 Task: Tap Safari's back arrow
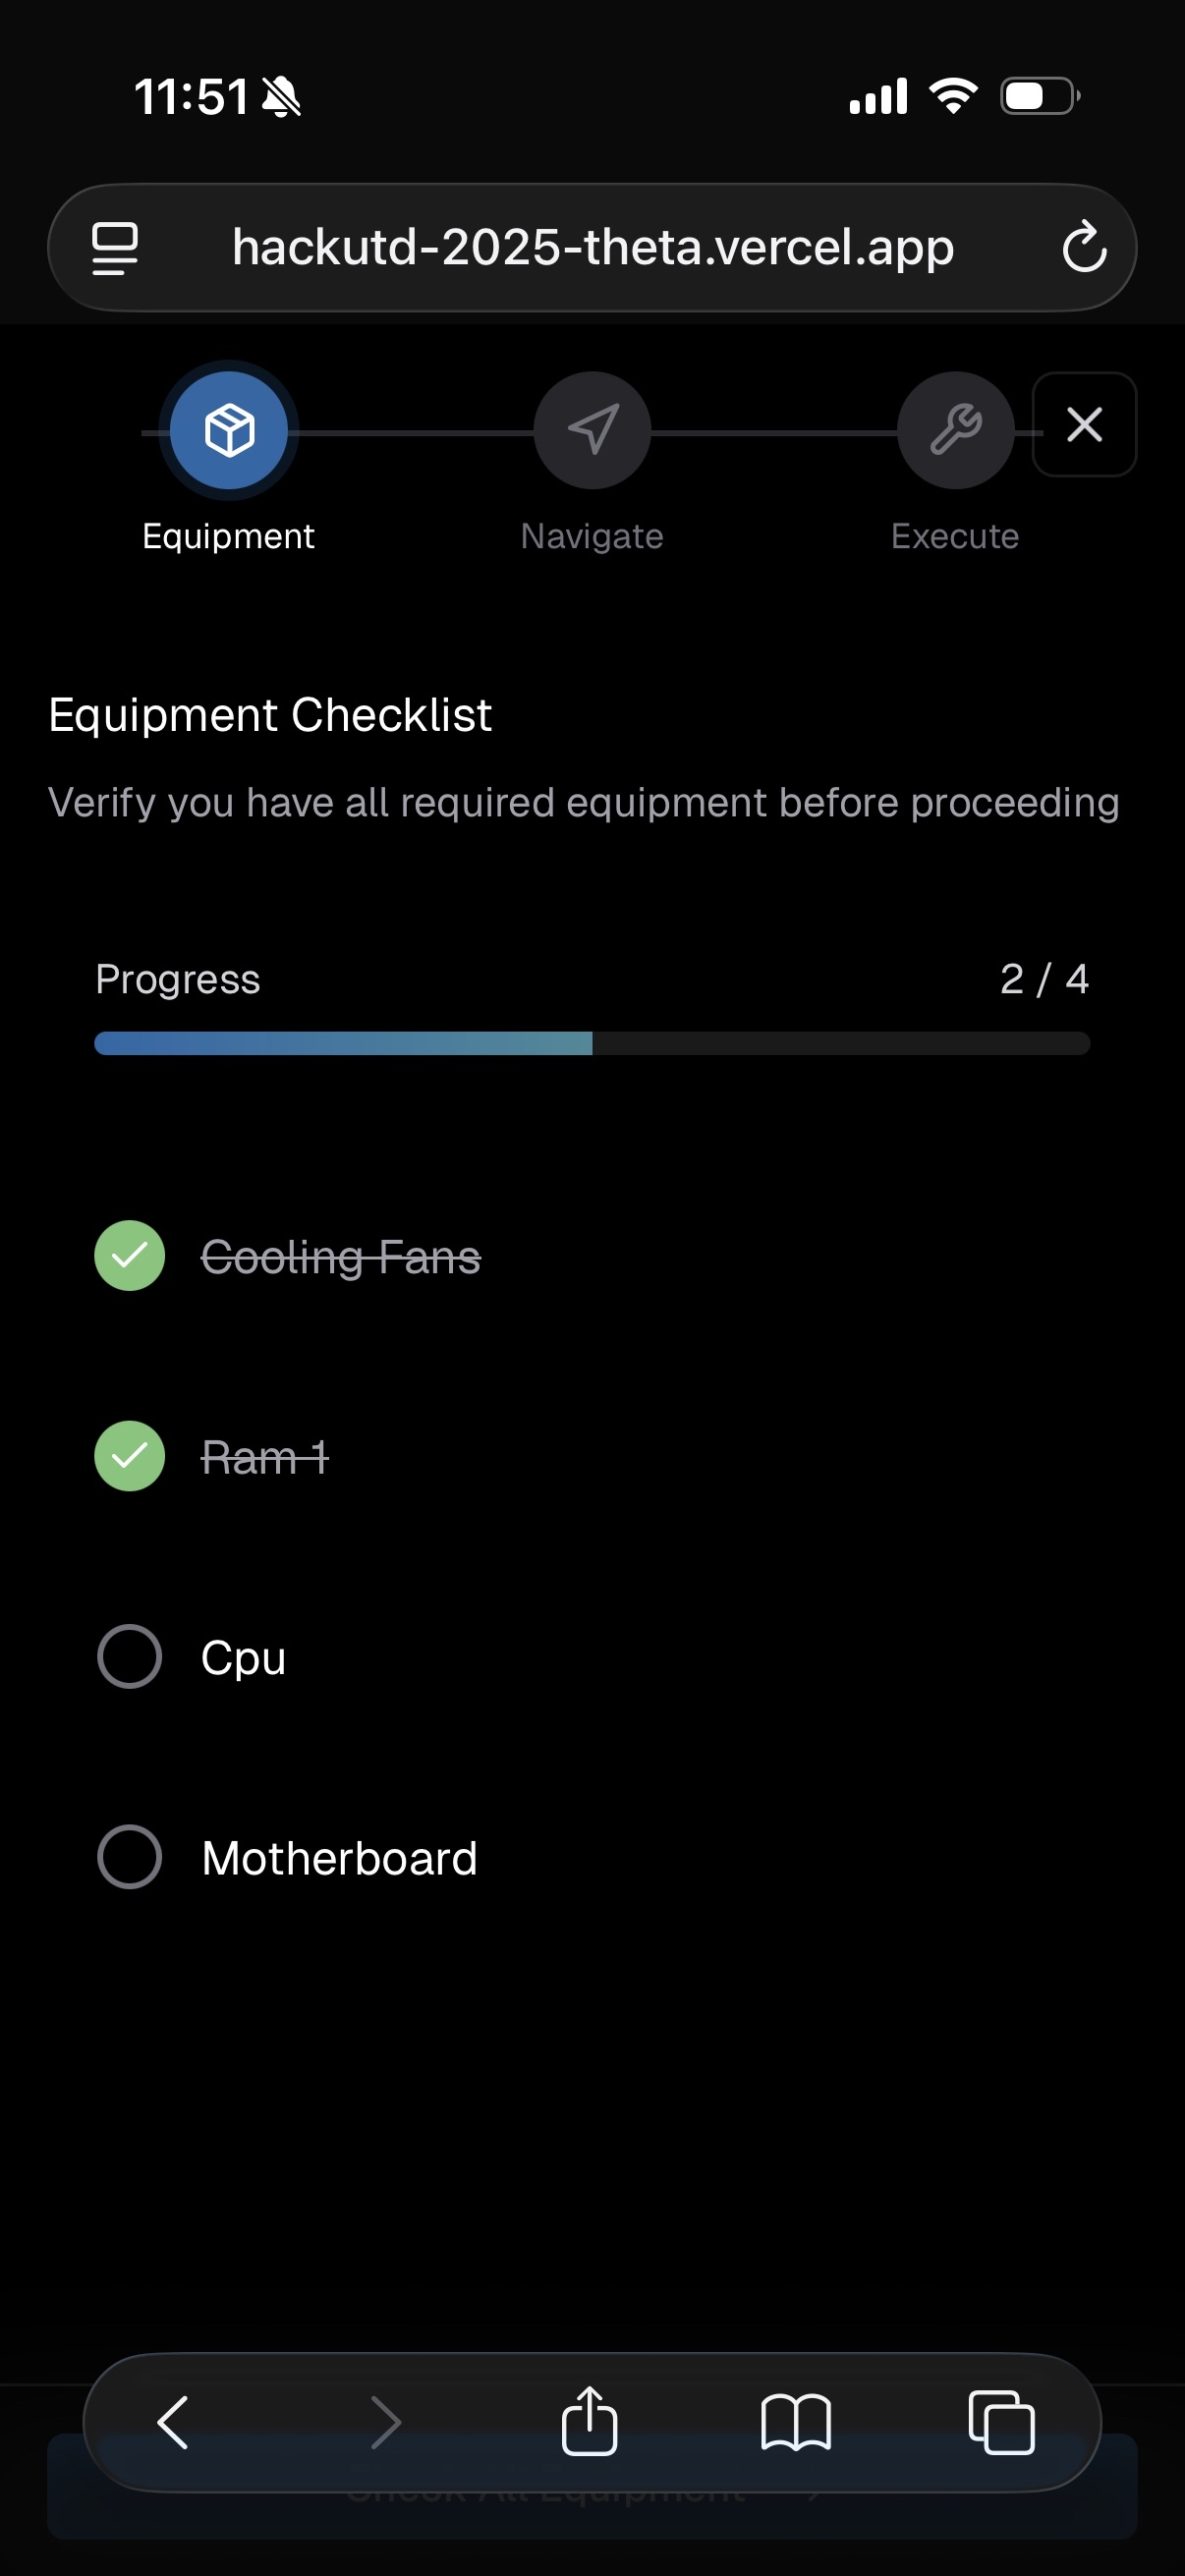coord(173,2422)
